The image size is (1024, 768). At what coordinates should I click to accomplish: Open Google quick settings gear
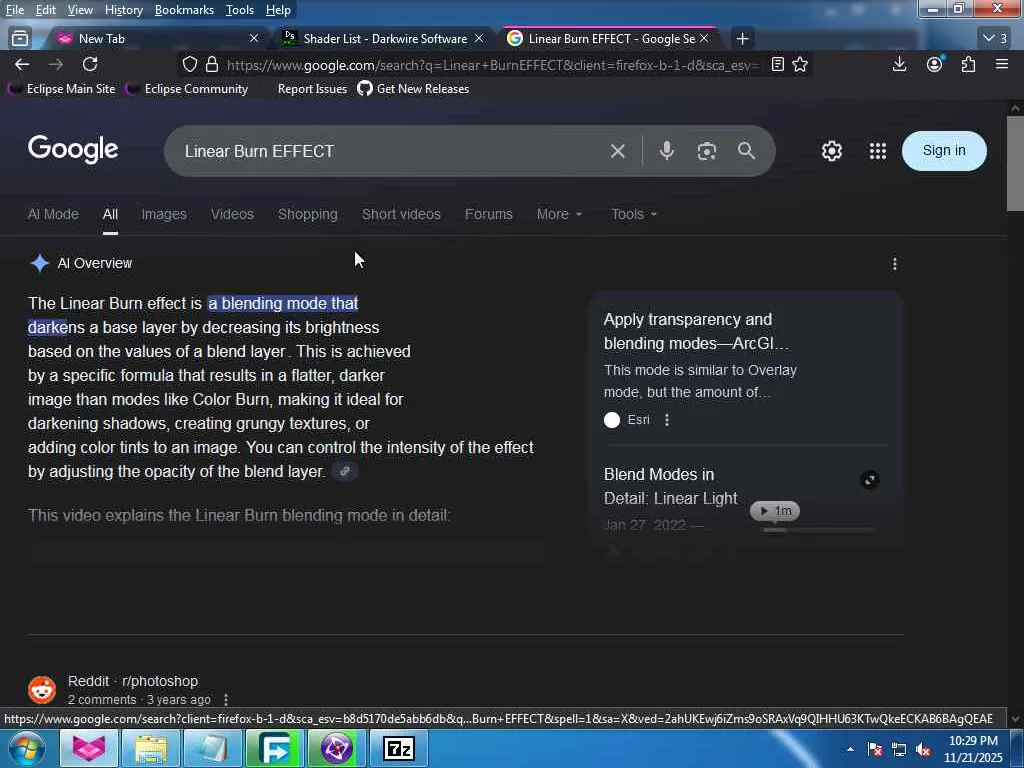831,151
